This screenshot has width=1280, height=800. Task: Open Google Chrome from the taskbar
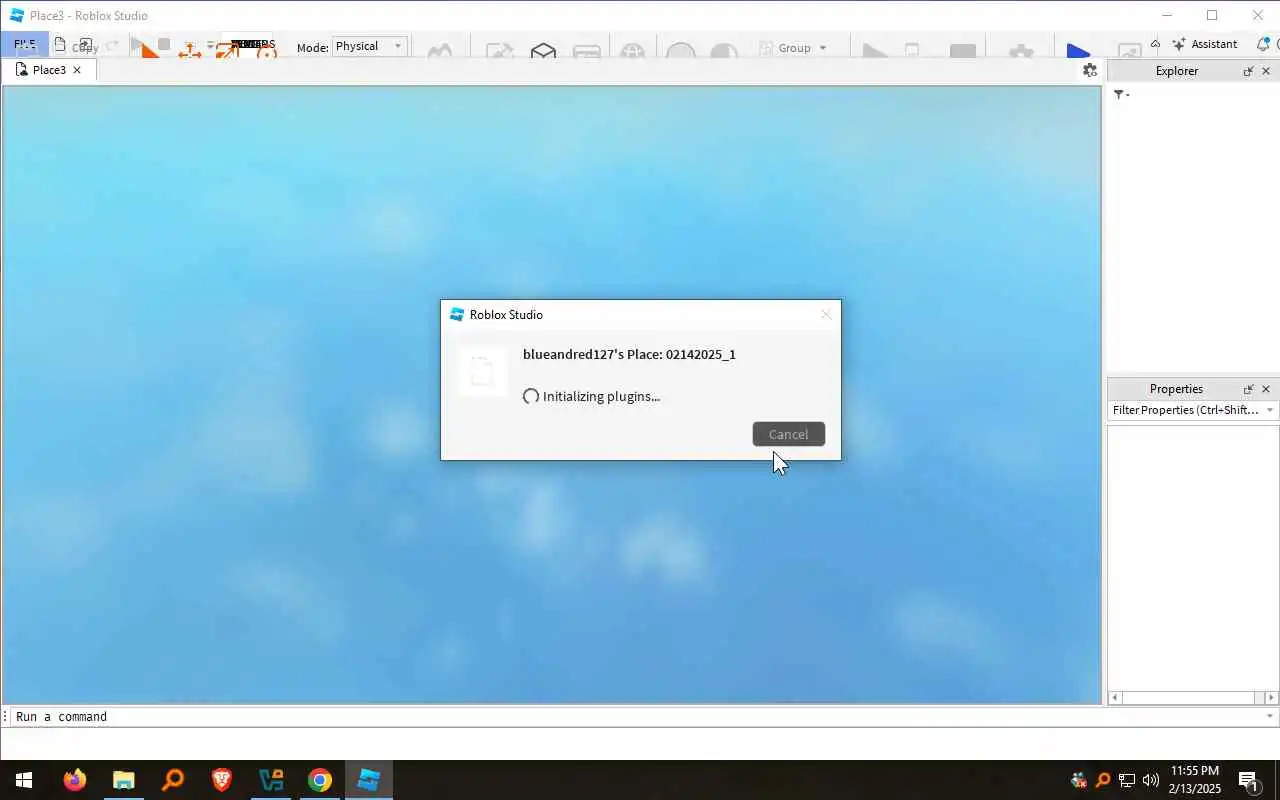coord(320,780)
